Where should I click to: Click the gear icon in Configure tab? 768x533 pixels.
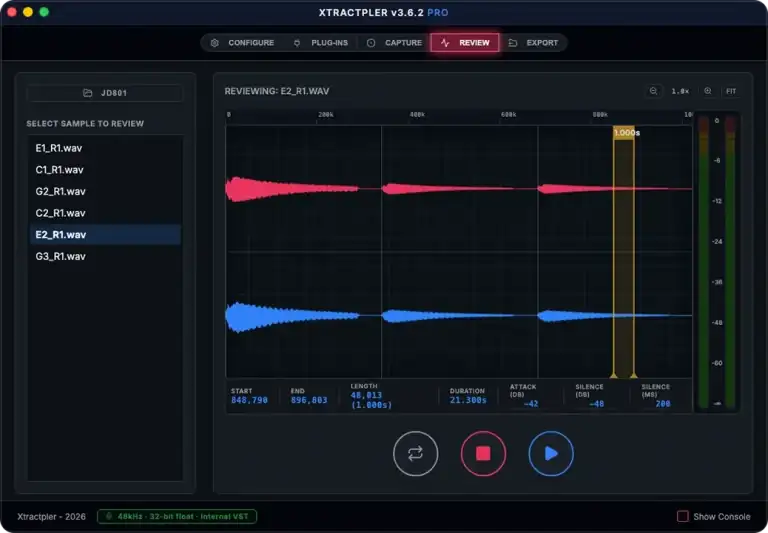215,43
